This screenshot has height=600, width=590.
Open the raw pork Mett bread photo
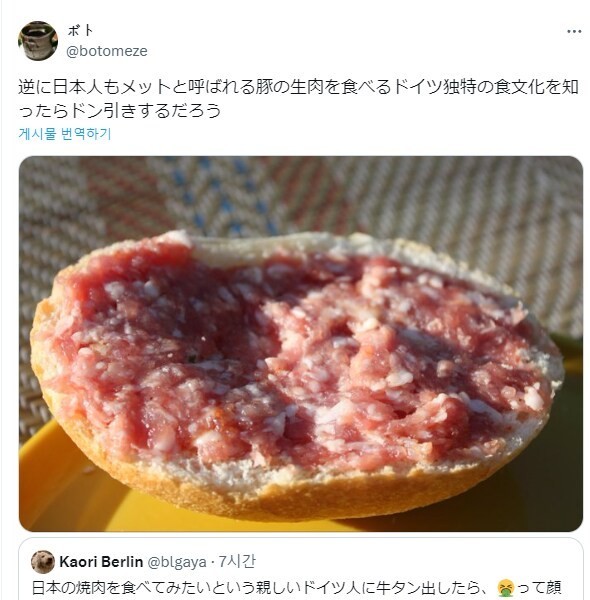pyautogui.click(x=301, y=344)
